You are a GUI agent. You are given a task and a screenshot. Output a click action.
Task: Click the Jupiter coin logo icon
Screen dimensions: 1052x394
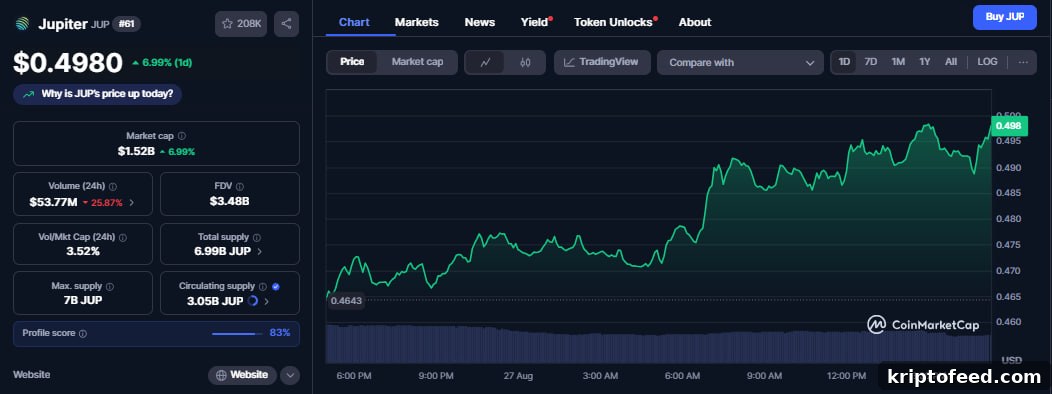click(22, 24)
